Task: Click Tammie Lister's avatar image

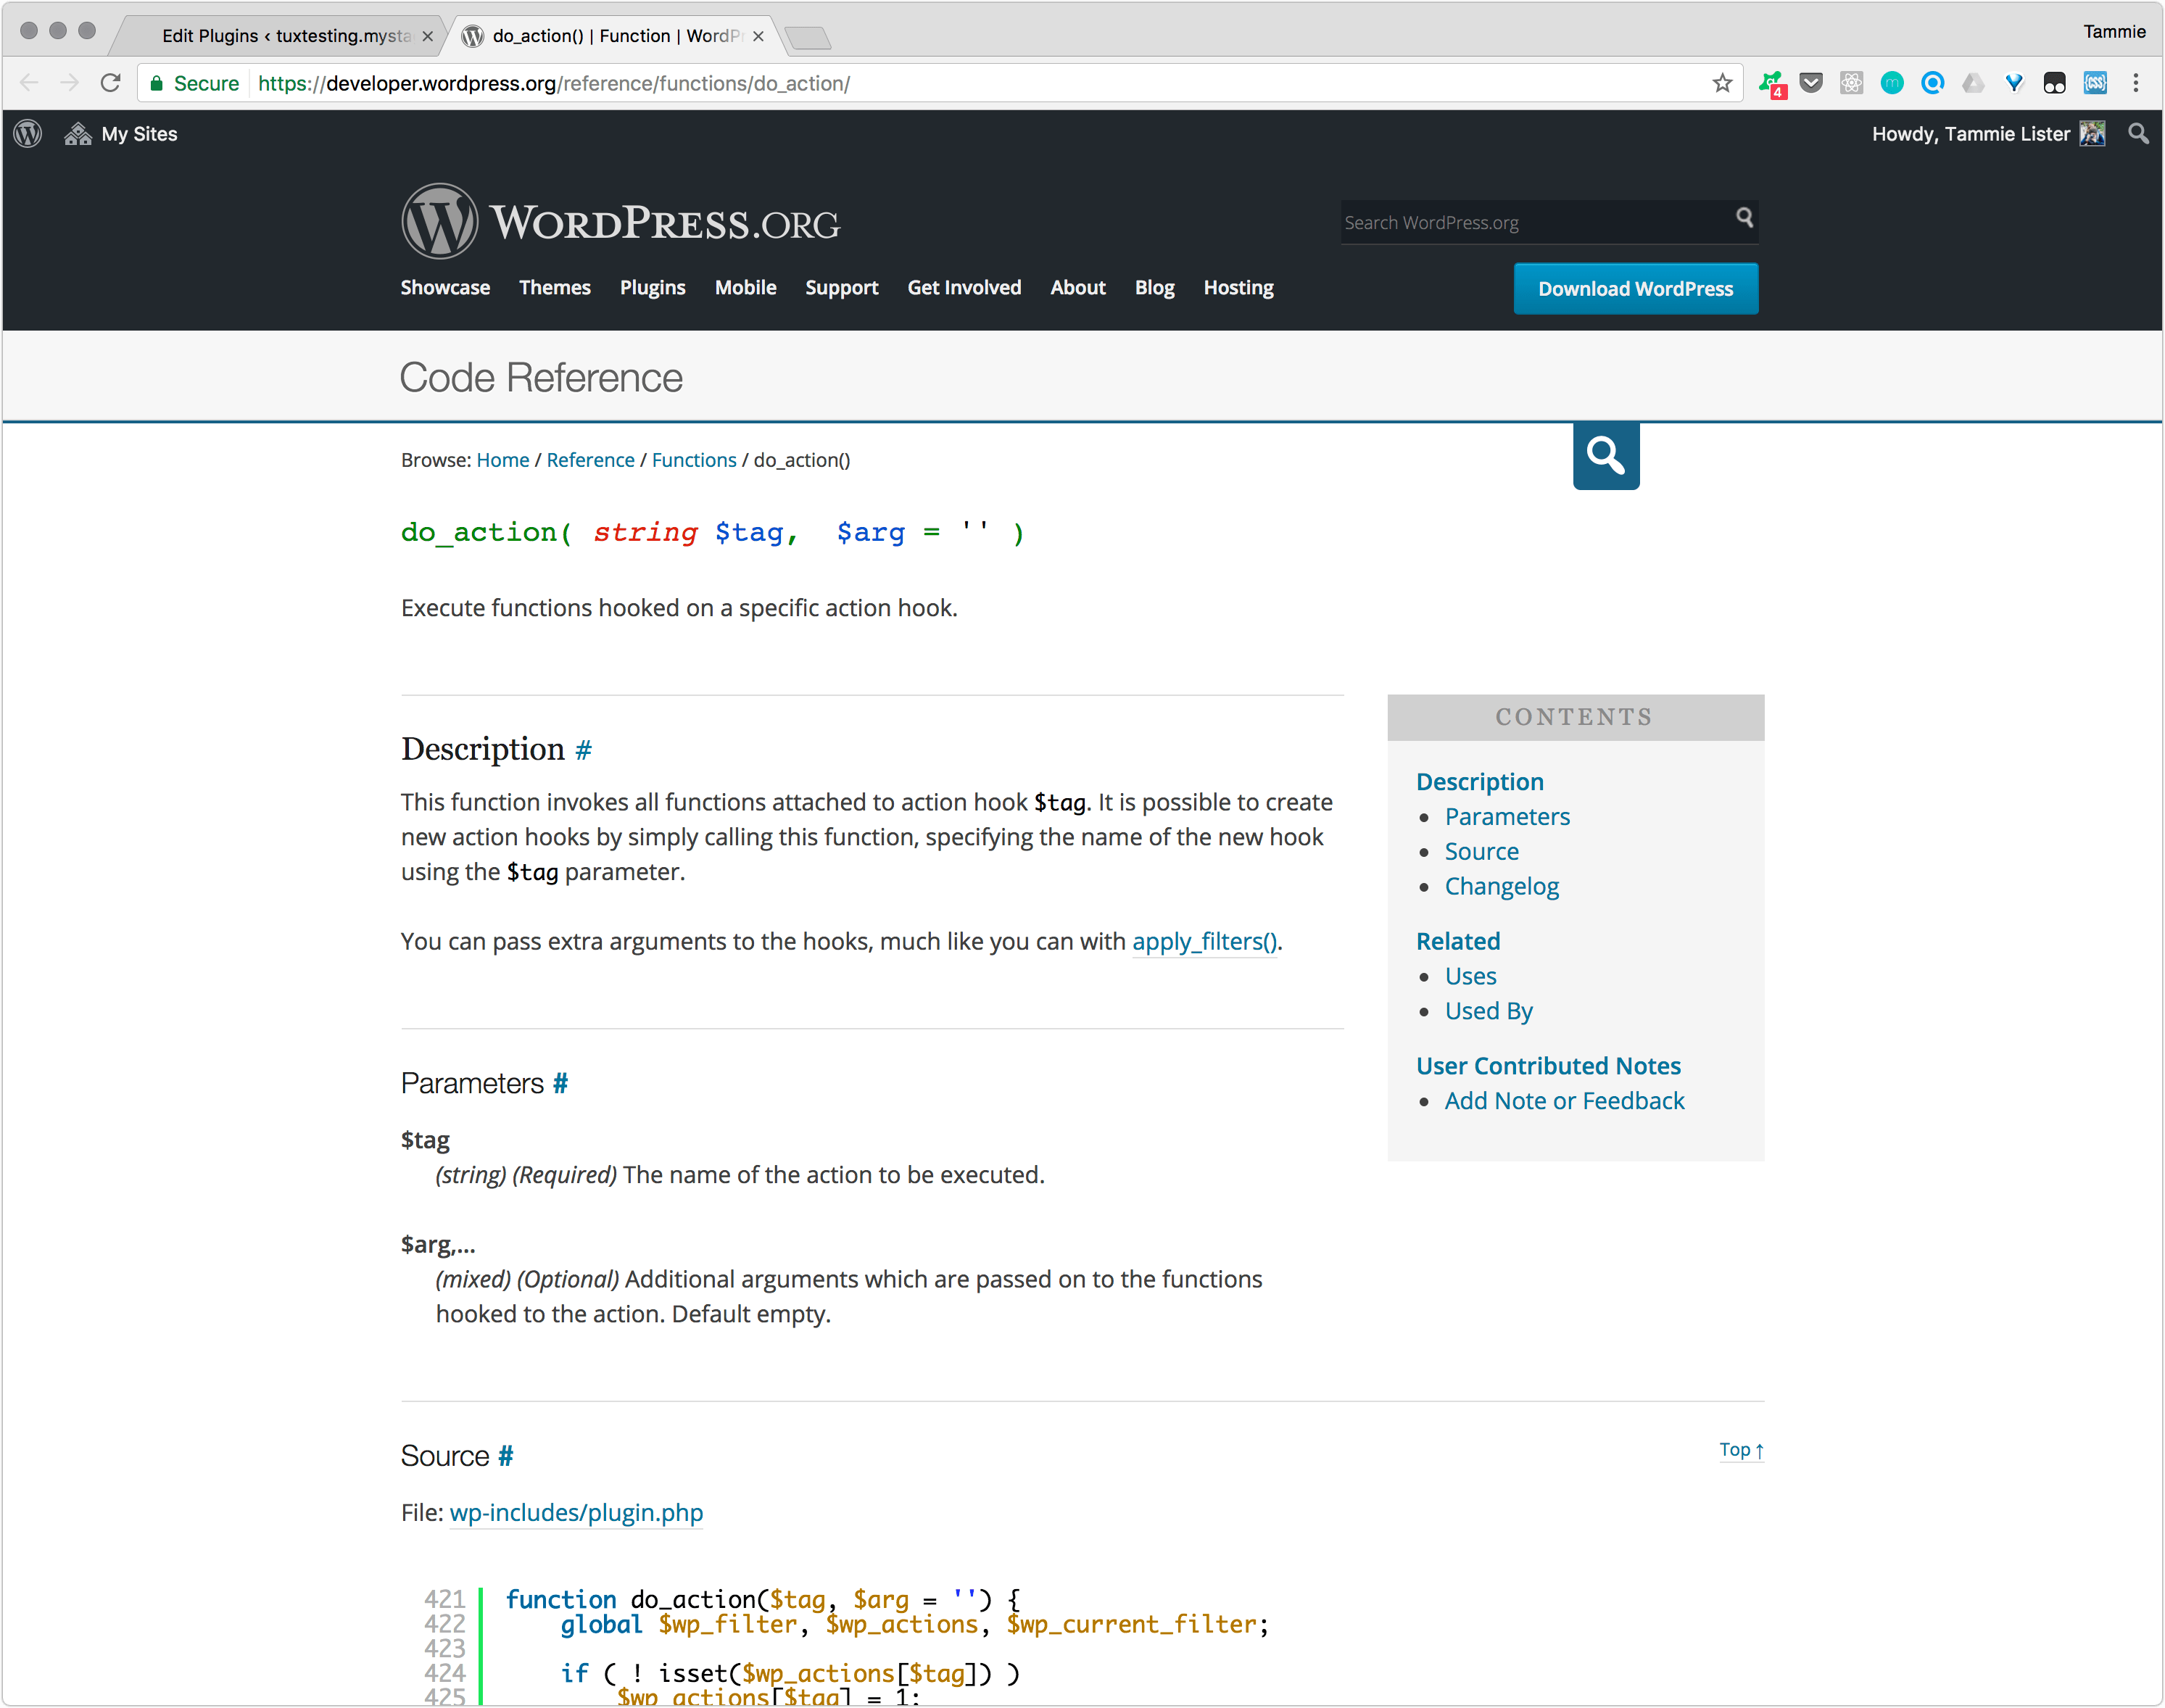Action: pos(2092,134)
